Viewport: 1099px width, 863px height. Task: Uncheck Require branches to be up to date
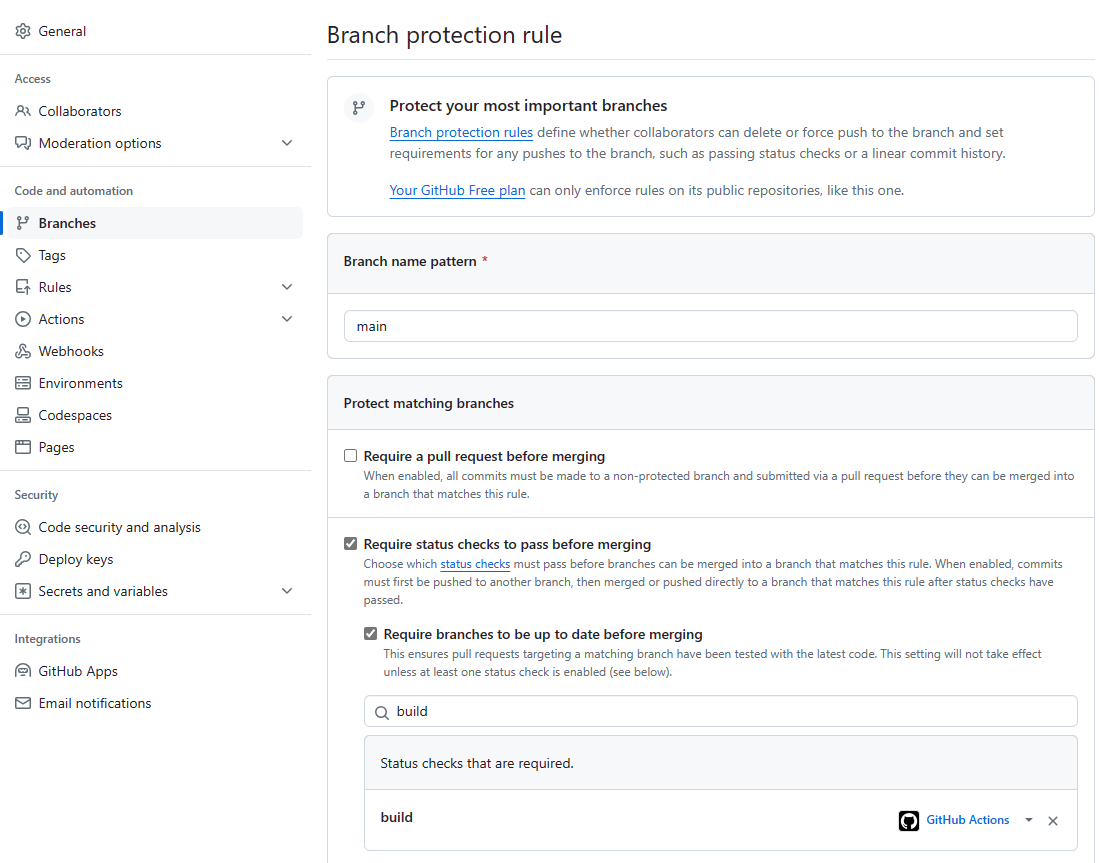click(370, 634)
